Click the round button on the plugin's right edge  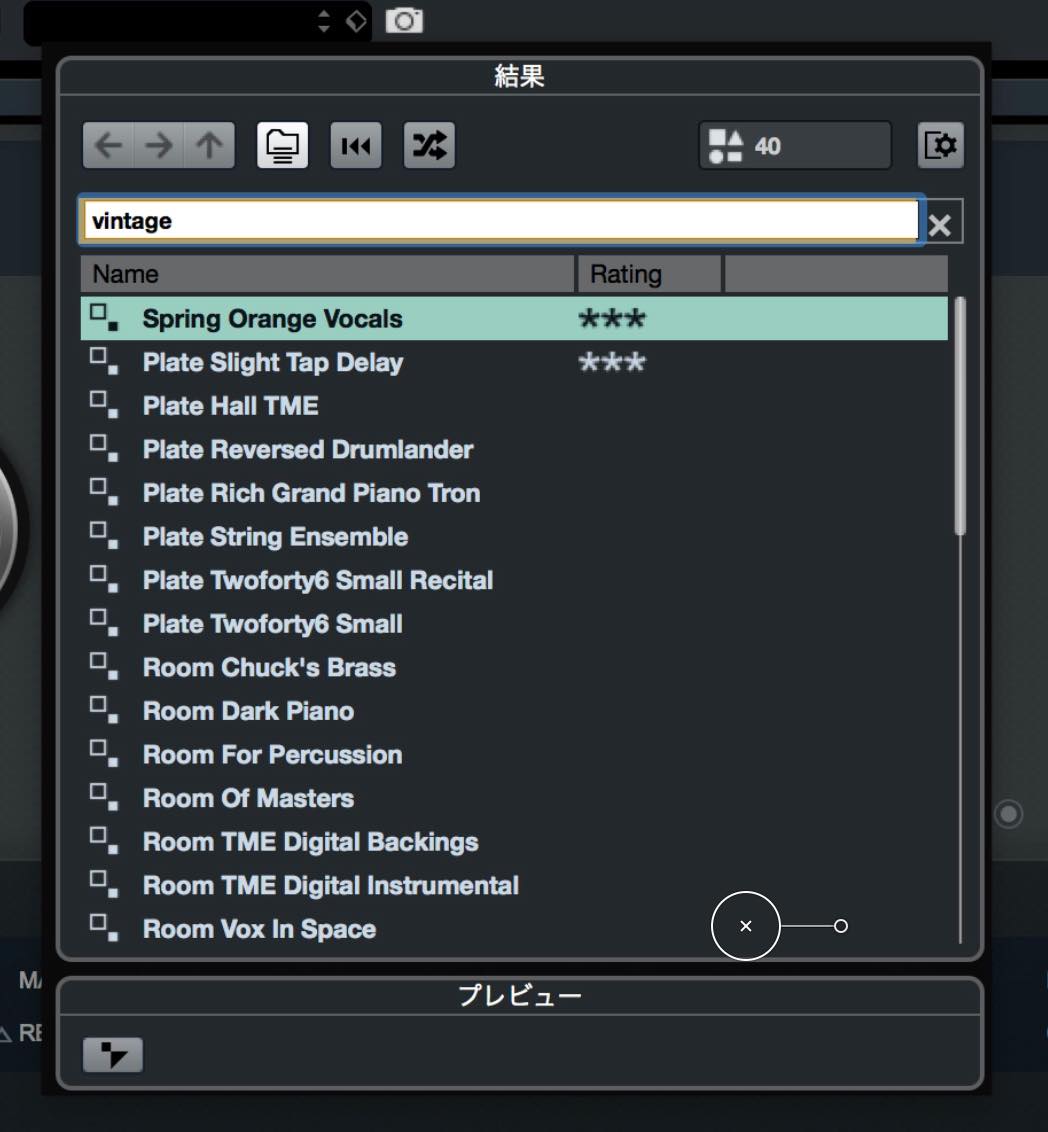1008,814
